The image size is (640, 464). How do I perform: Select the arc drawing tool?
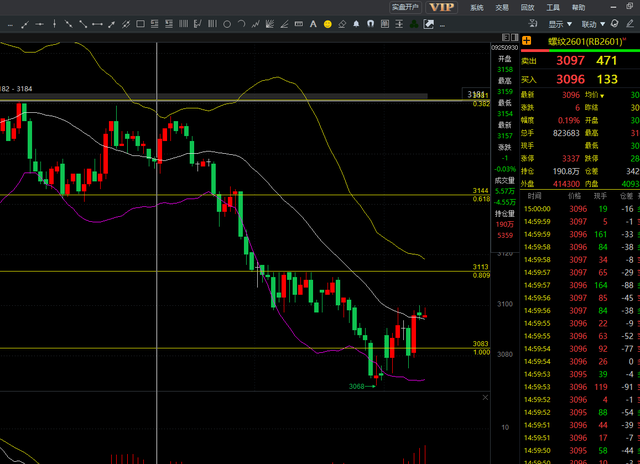(241, 24)
